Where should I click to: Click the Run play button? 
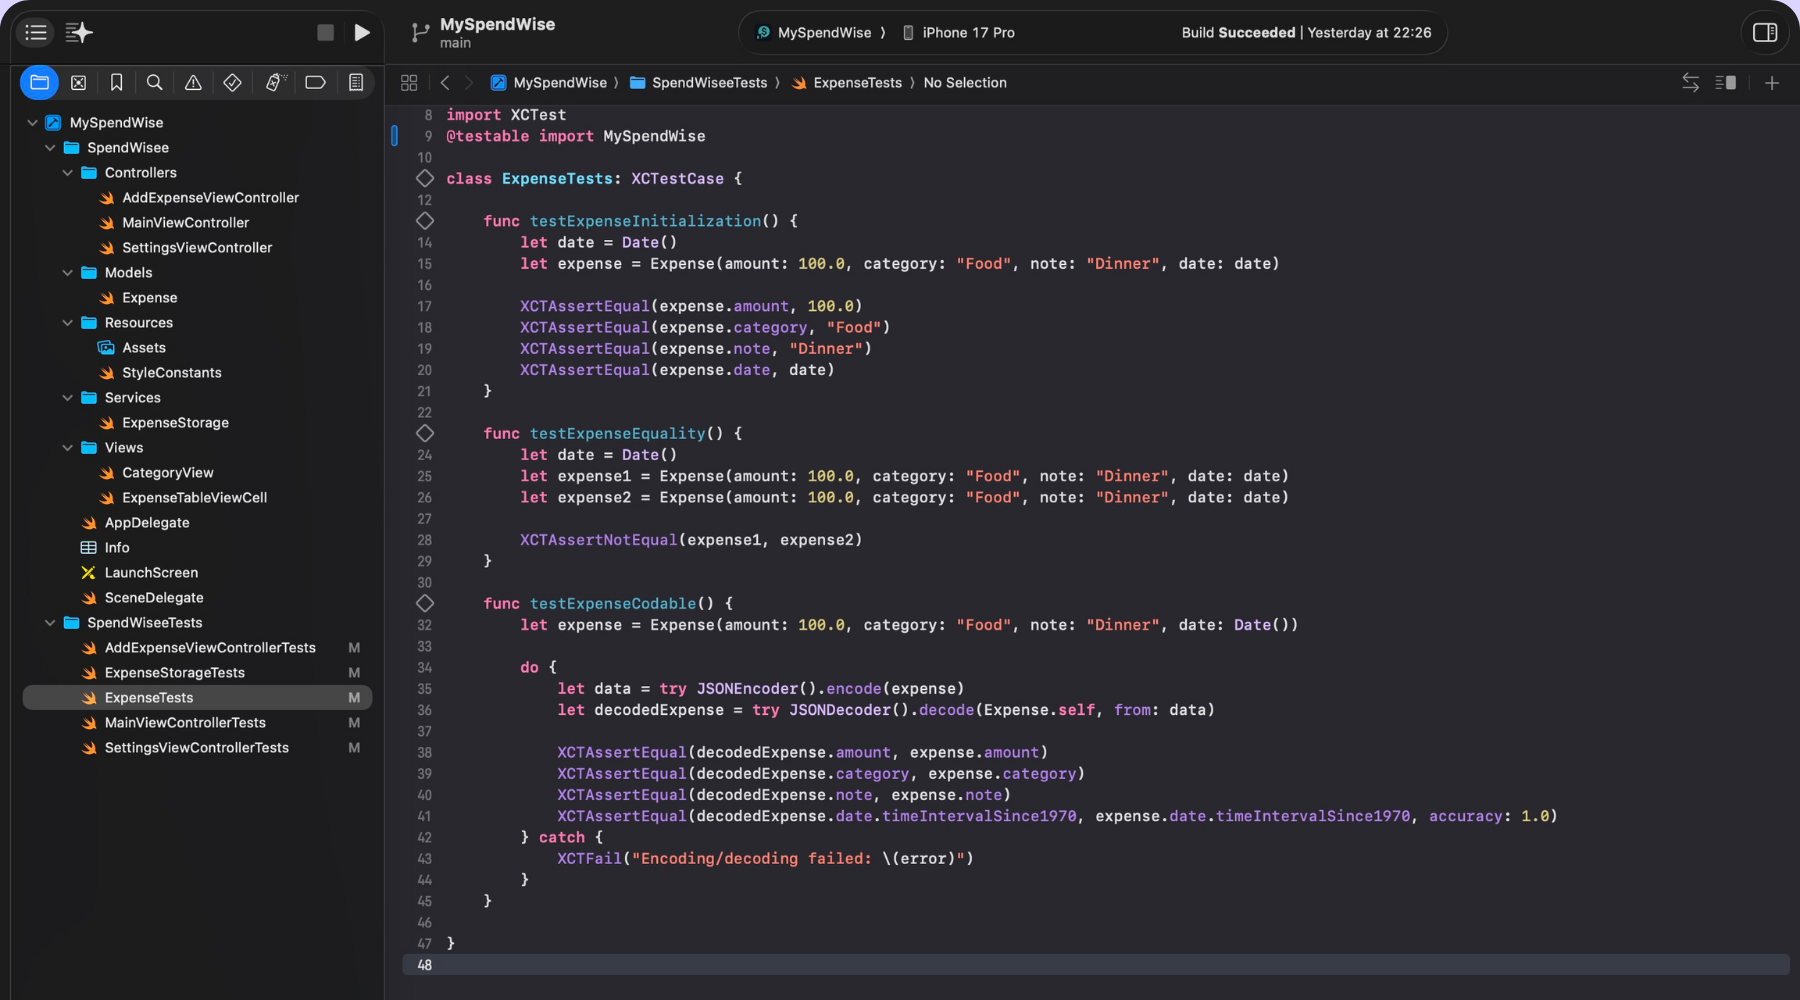click(362, 33)
